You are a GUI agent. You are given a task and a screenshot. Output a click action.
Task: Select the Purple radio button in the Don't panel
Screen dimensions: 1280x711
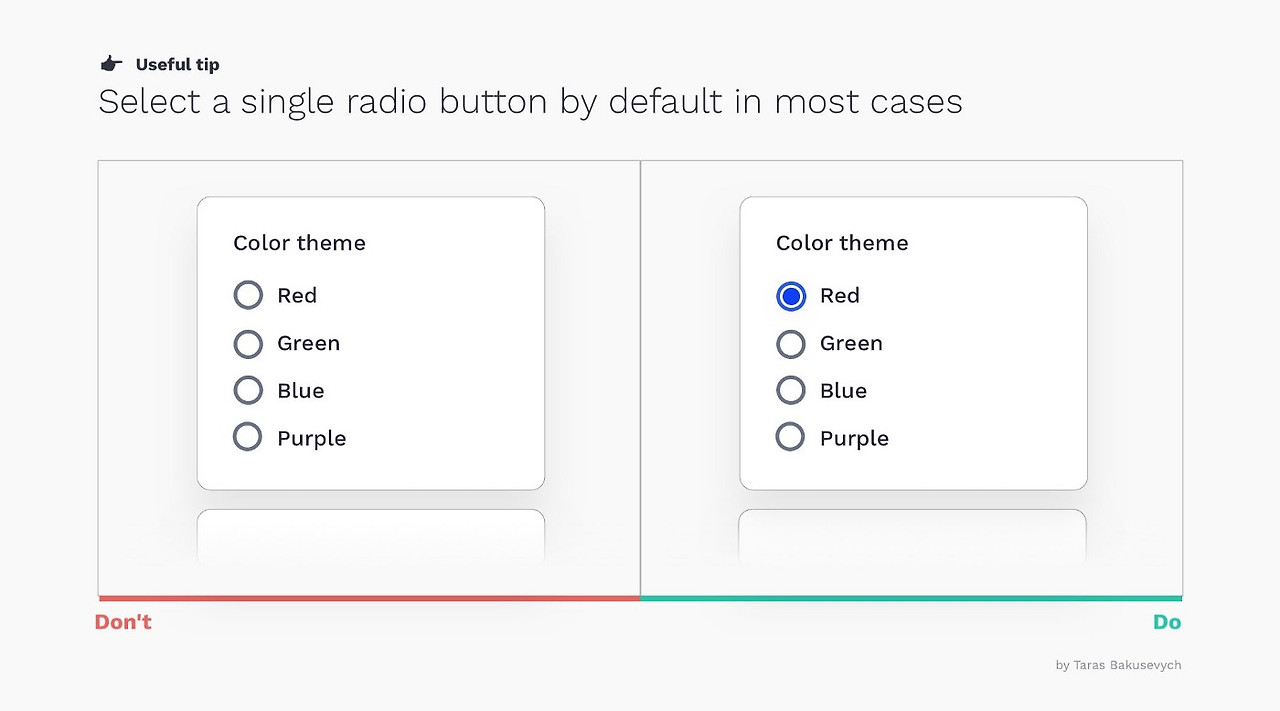(x=248, y=436)
